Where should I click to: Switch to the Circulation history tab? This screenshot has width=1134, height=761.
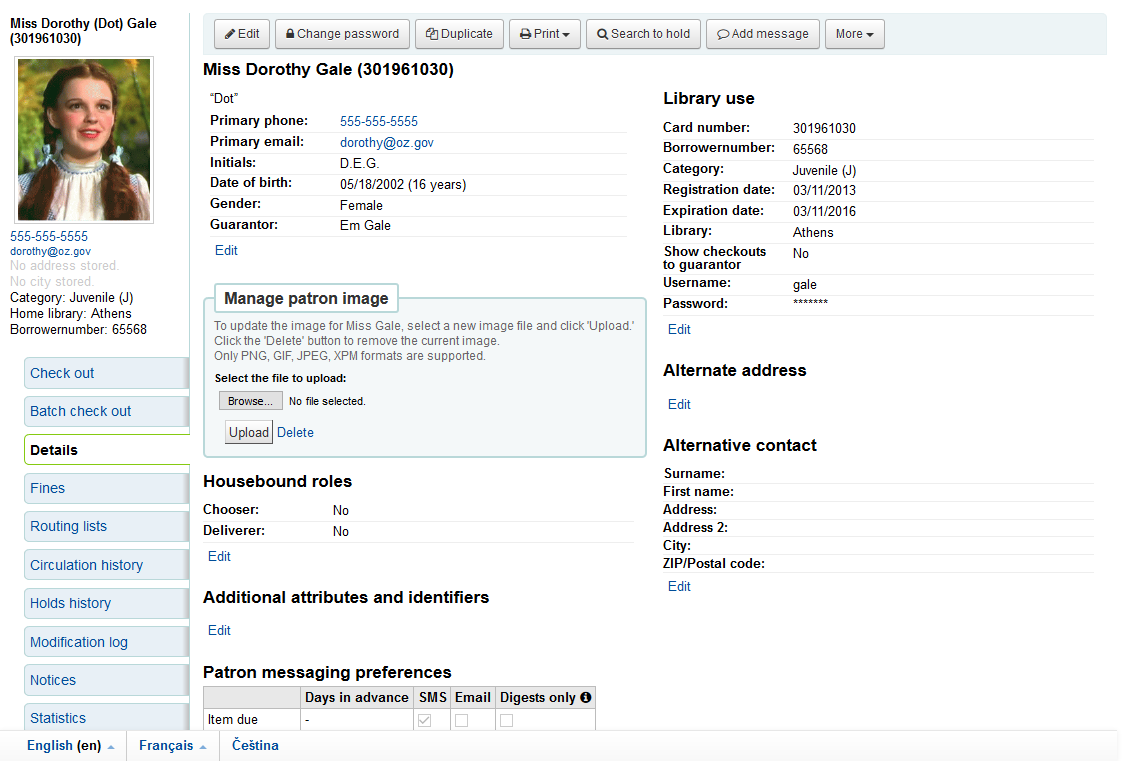(x=105, y=565)
